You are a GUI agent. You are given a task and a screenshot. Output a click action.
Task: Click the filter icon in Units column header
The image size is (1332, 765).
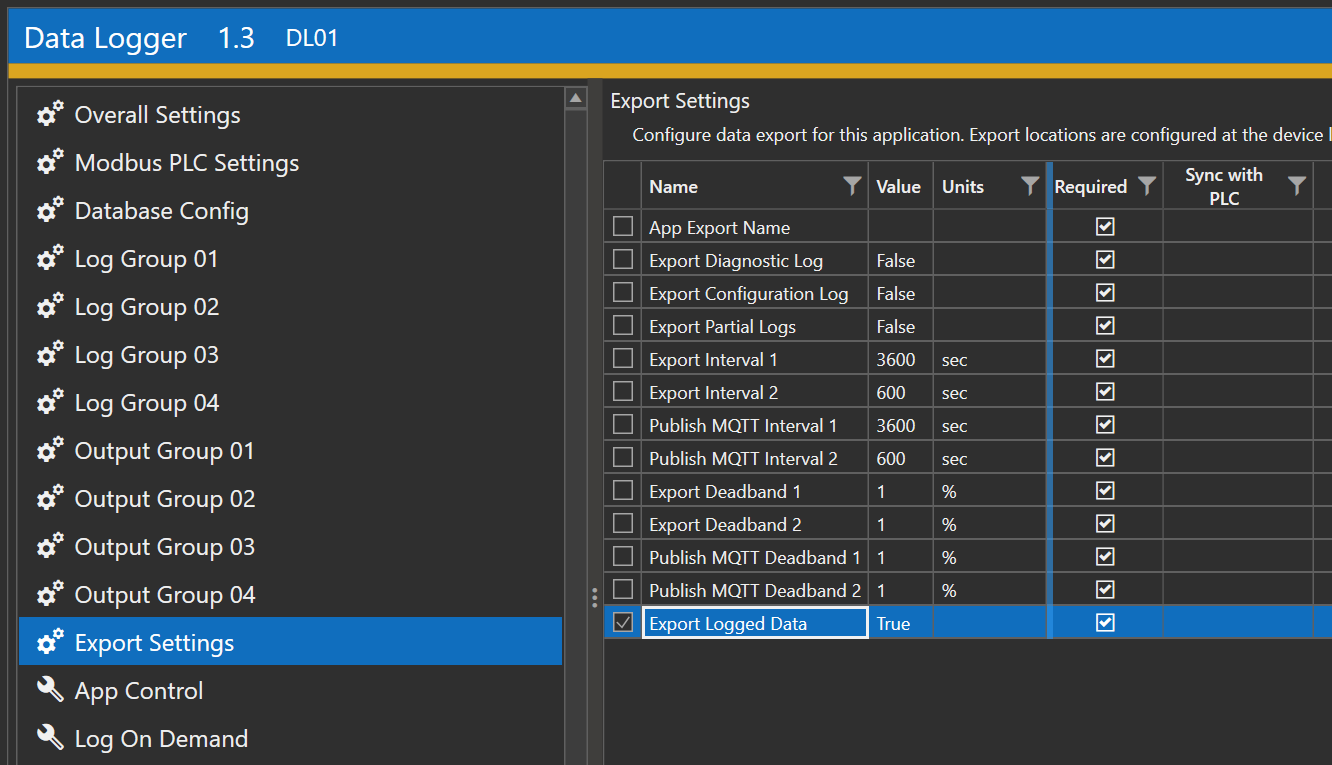1030,186
